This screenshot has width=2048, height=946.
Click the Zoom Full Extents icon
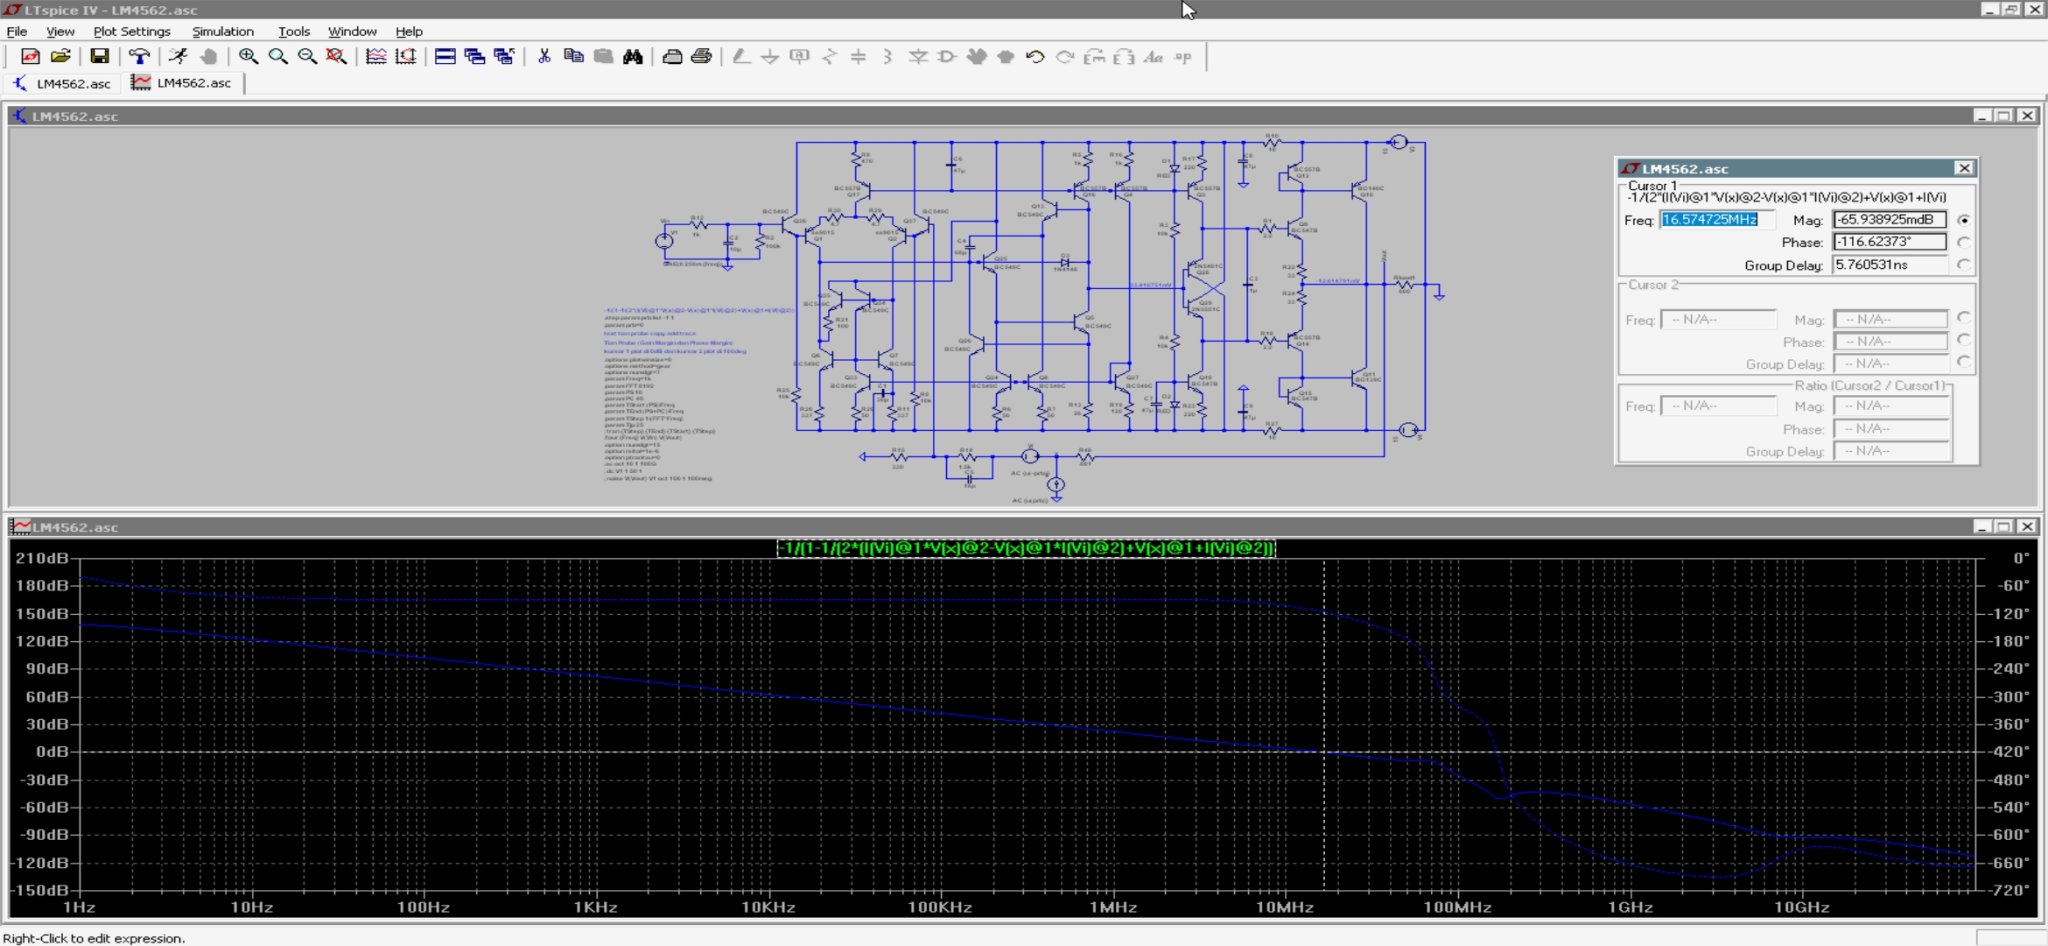(x=337, y=57)
